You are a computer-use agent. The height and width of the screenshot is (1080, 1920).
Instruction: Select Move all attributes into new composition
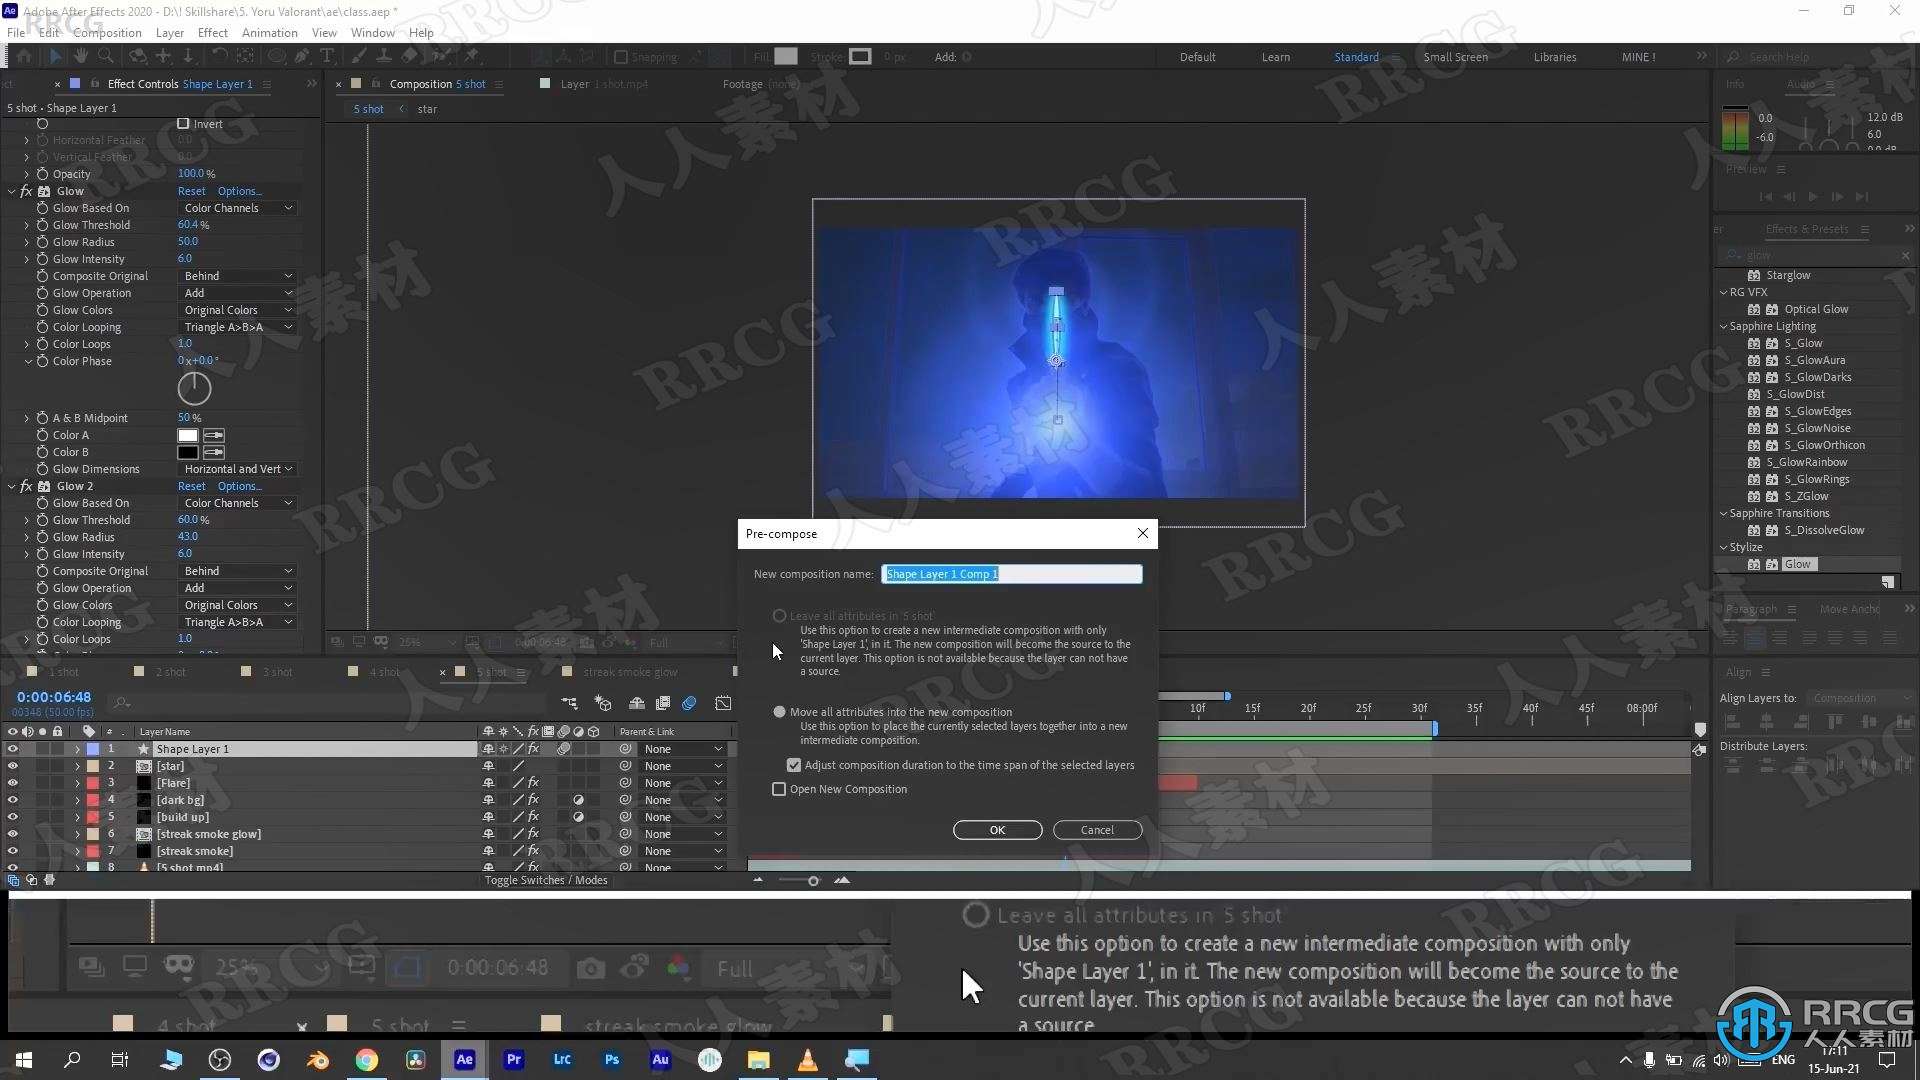(x=779, y=712)
